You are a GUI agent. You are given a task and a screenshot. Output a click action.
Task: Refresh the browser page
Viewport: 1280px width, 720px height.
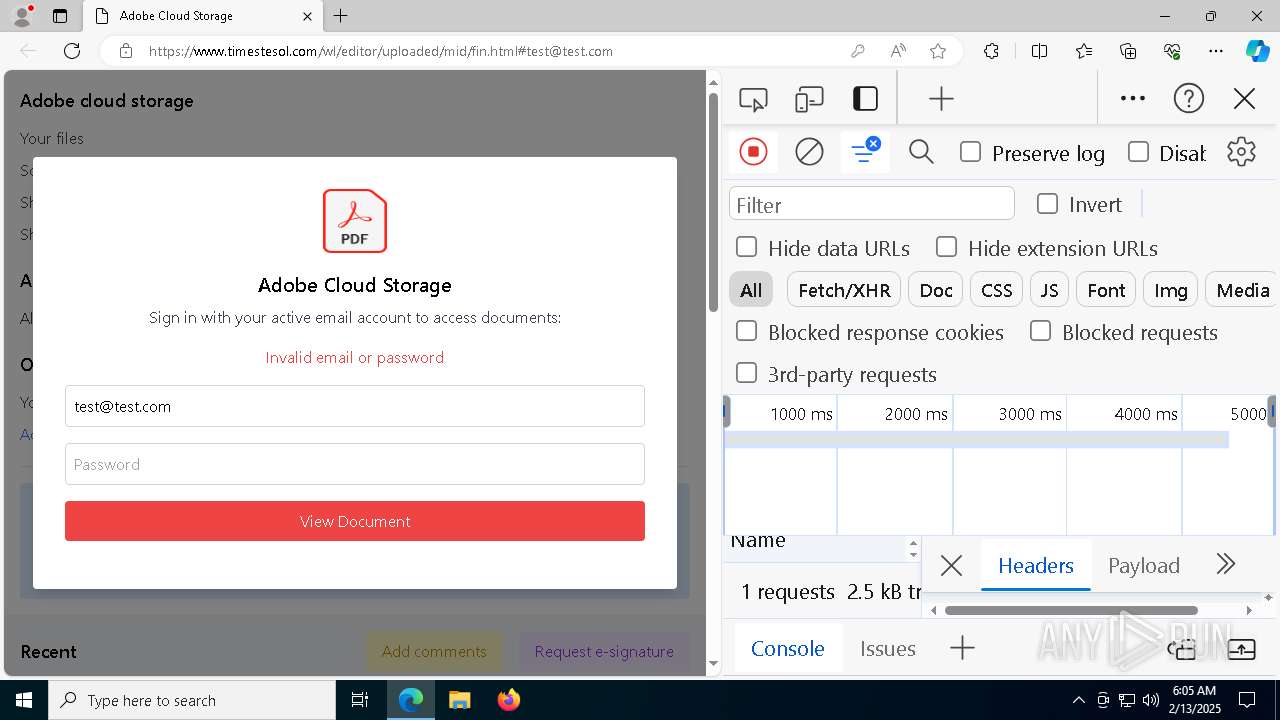point(72,51)
